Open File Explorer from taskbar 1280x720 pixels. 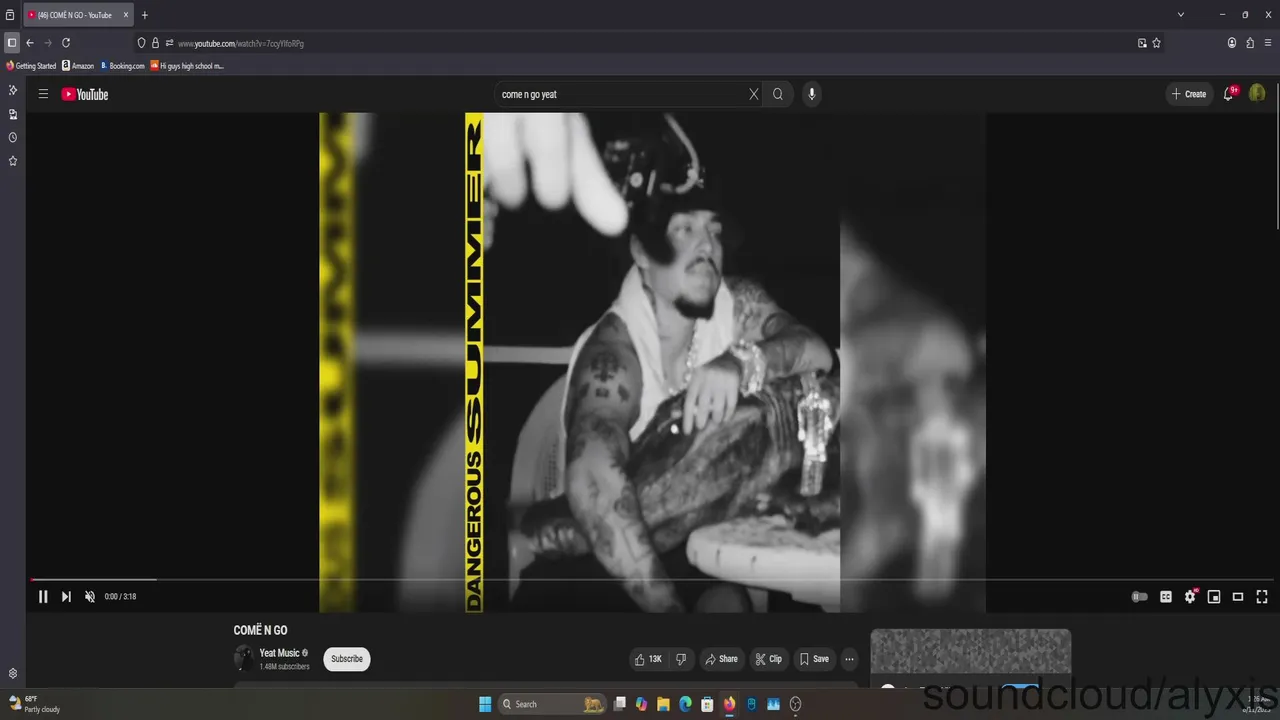663,704
